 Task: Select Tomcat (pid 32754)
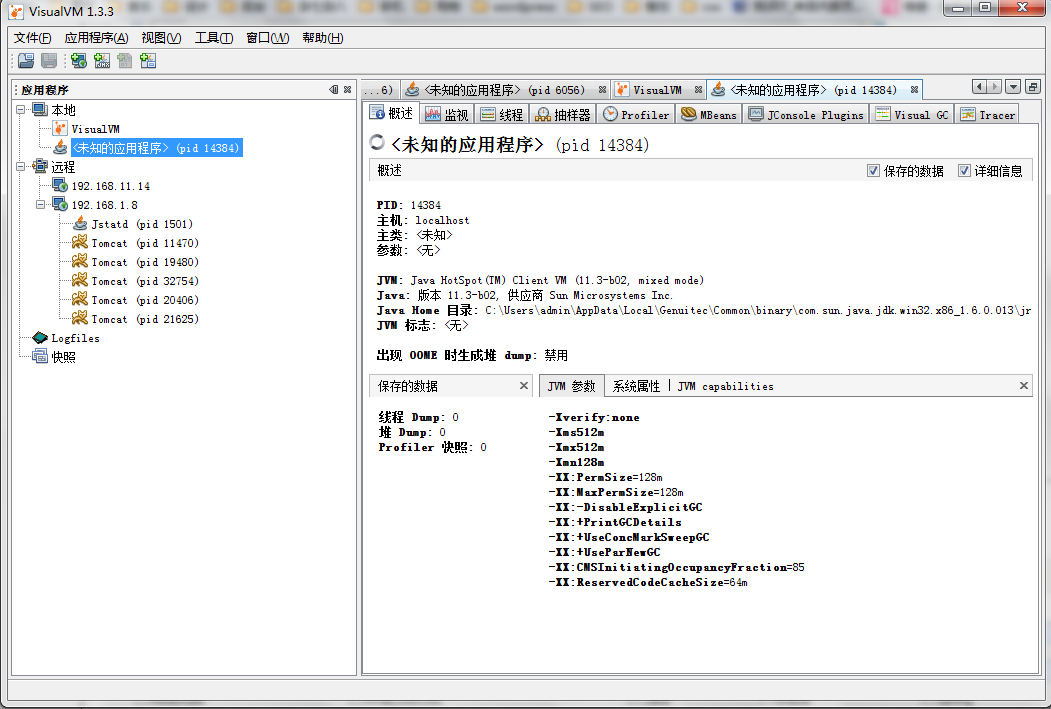point(145,281)
